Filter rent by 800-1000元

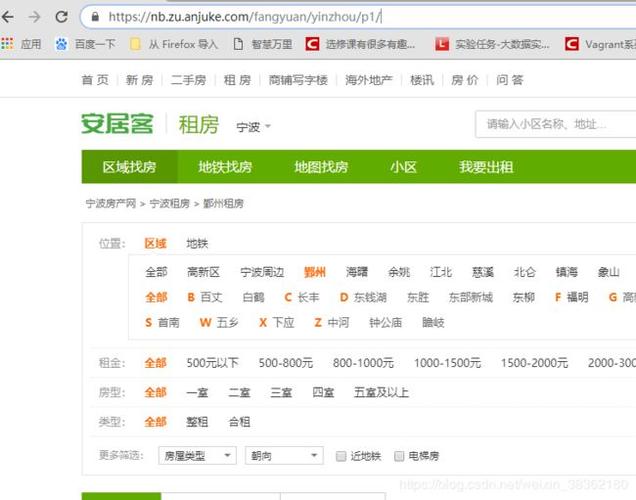[363, 363]
